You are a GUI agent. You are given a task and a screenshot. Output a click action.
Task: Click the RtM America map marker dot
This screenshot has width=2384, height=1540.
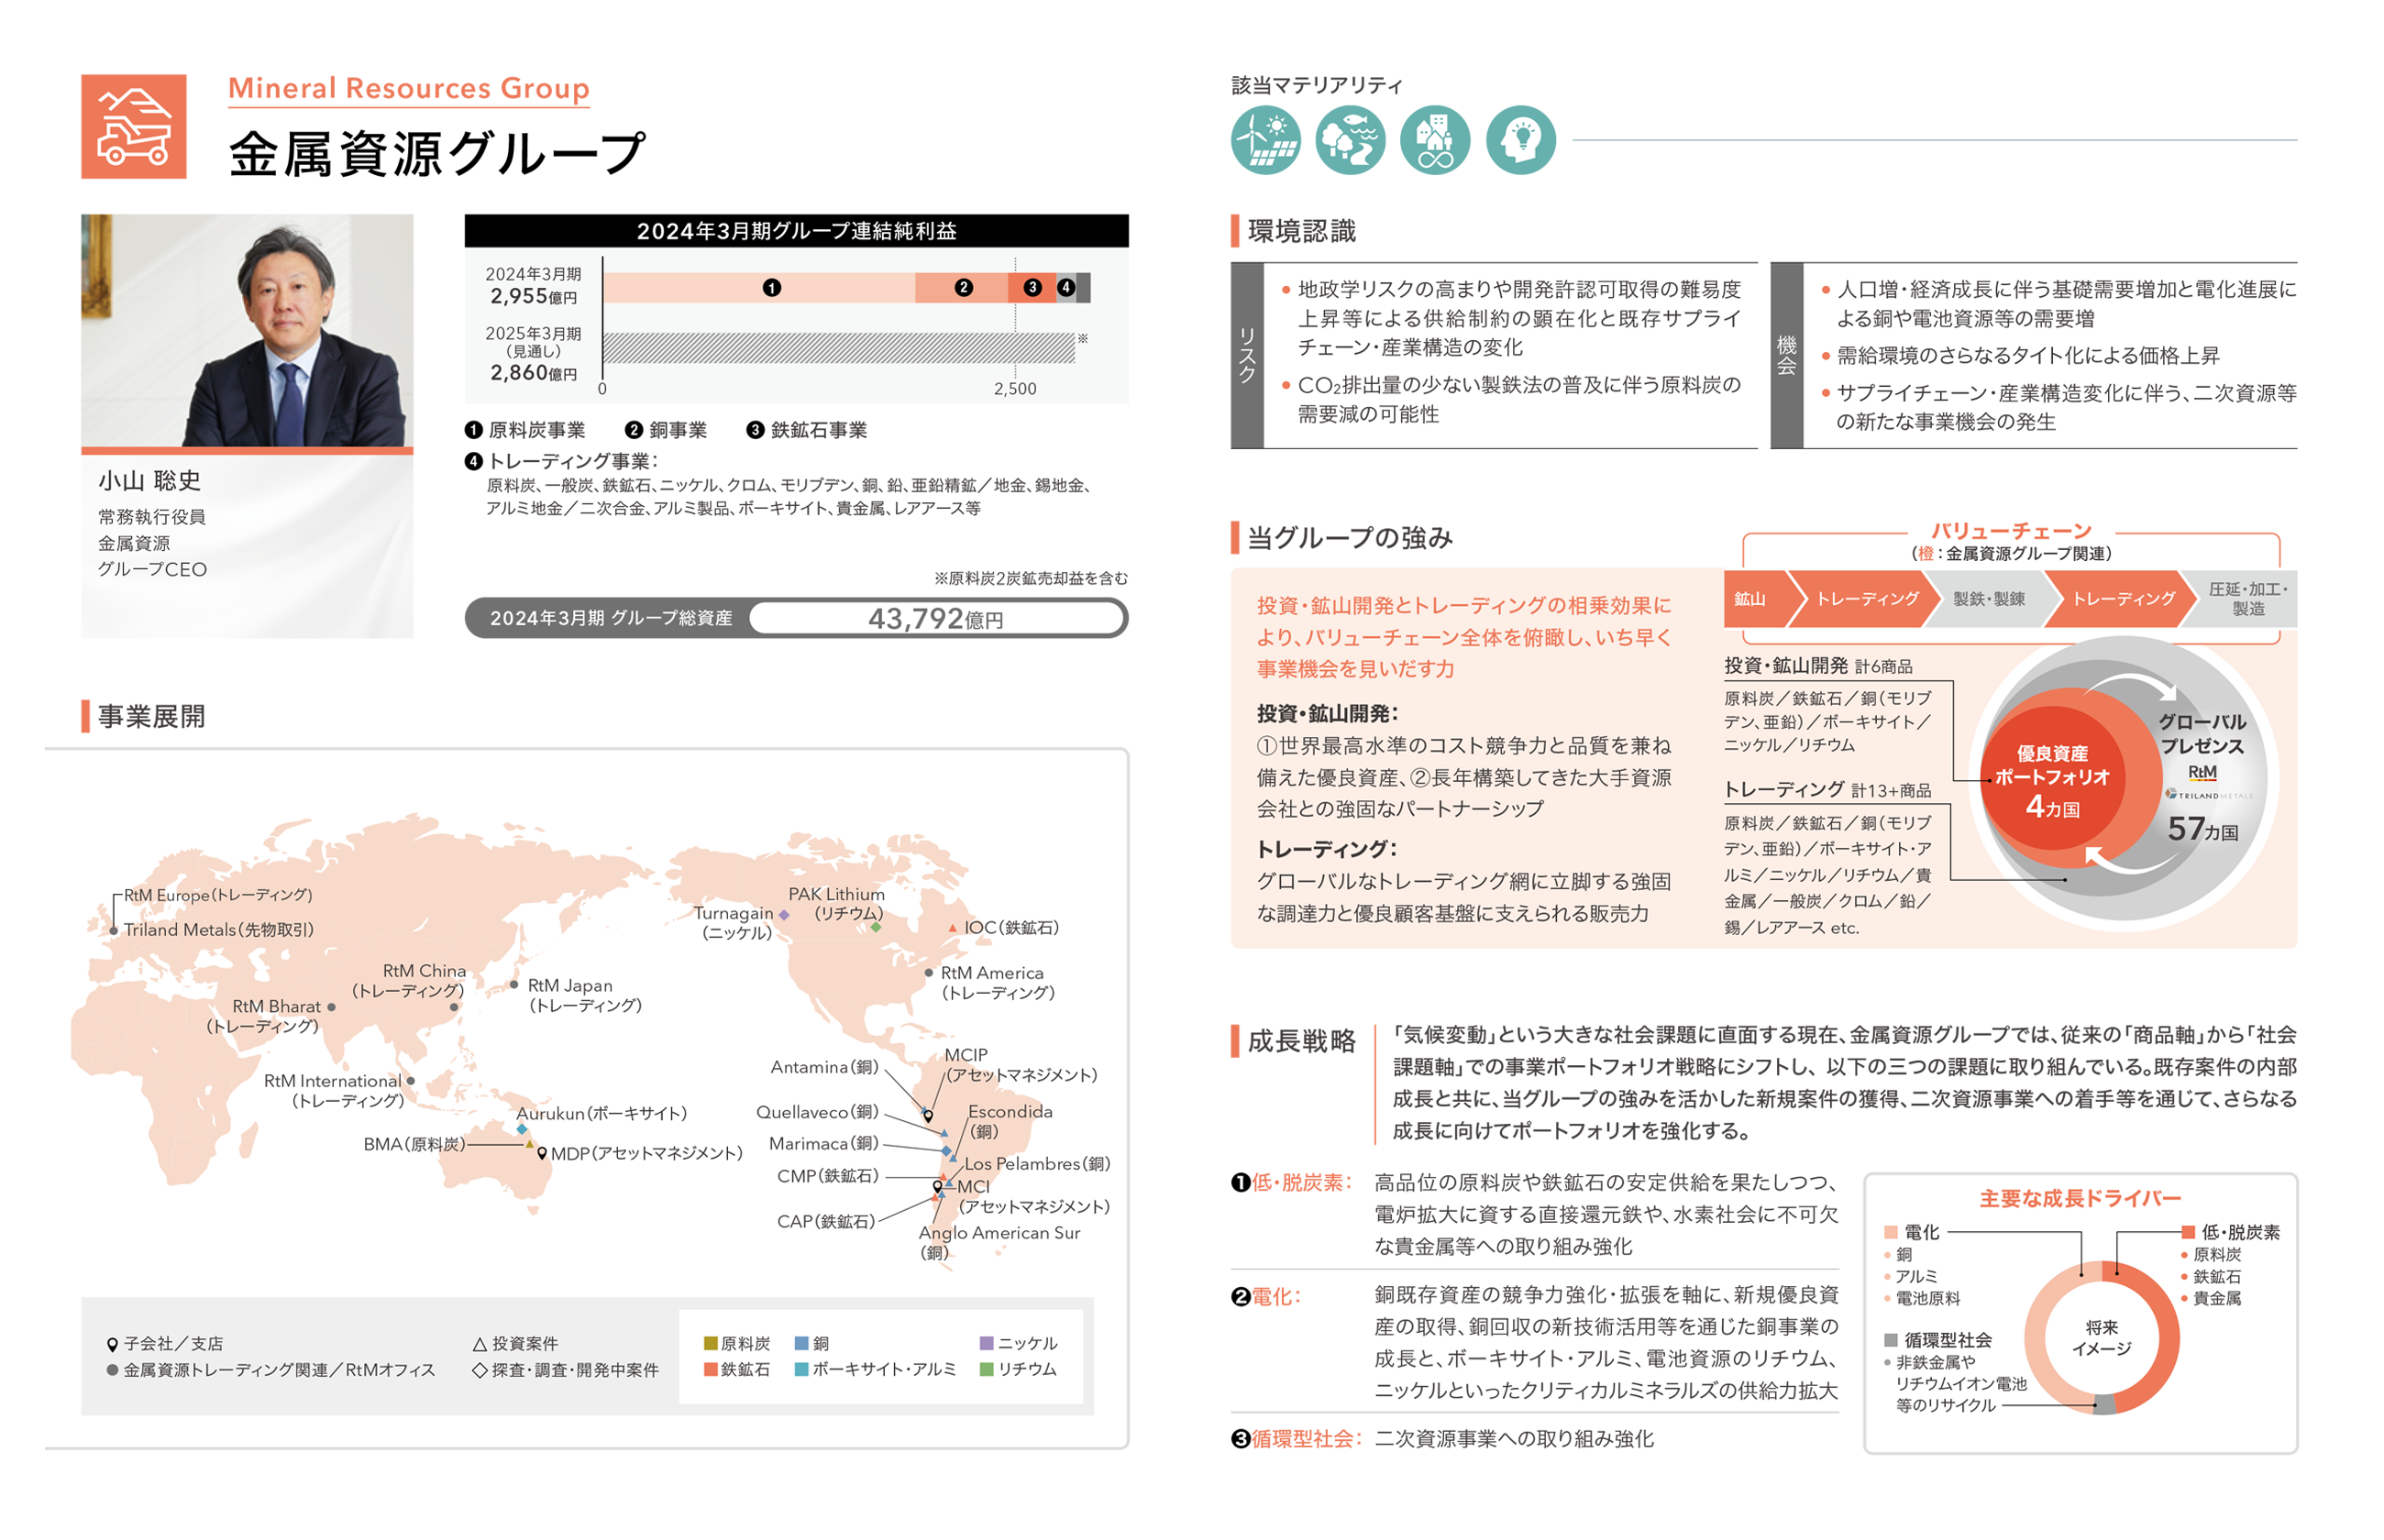[x=929, y=972]
